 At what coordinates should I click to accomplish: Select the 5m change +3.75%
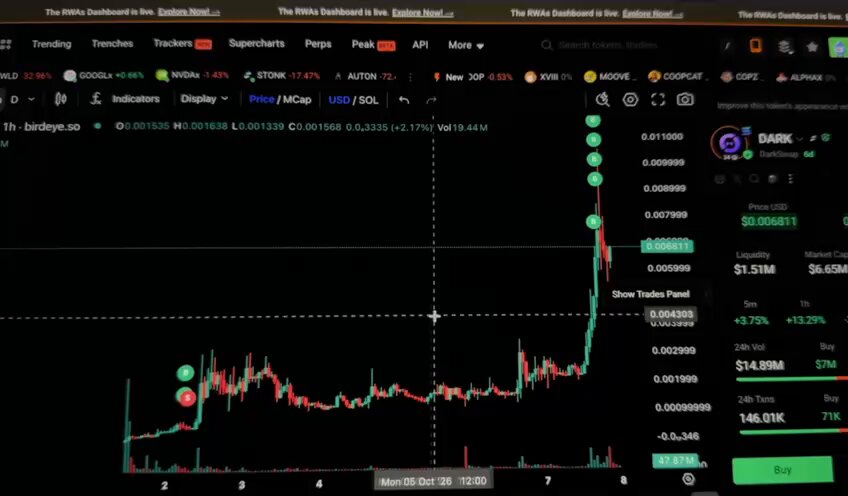pos(751,320)
